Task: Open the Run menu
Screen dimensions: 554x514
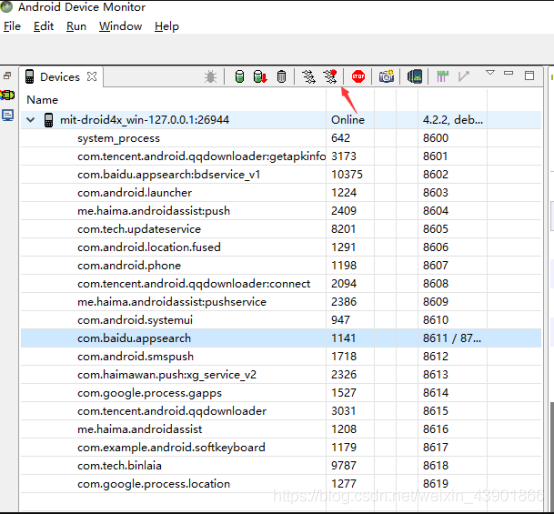Action: click(76, 26)
